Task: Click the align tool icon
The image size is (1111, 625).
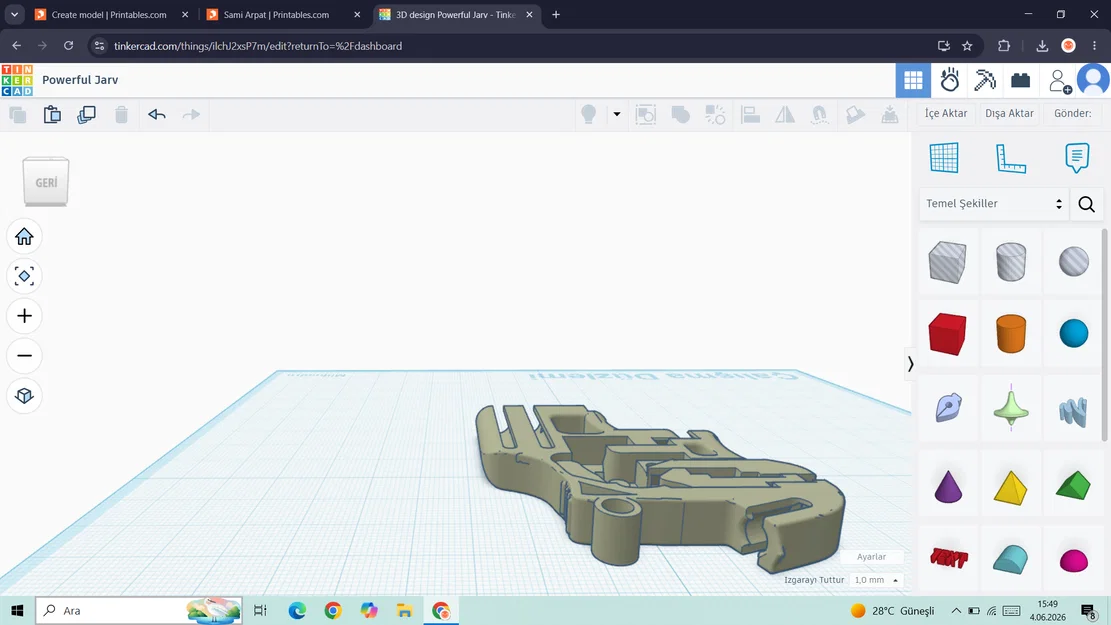Action: pos(750,114)
